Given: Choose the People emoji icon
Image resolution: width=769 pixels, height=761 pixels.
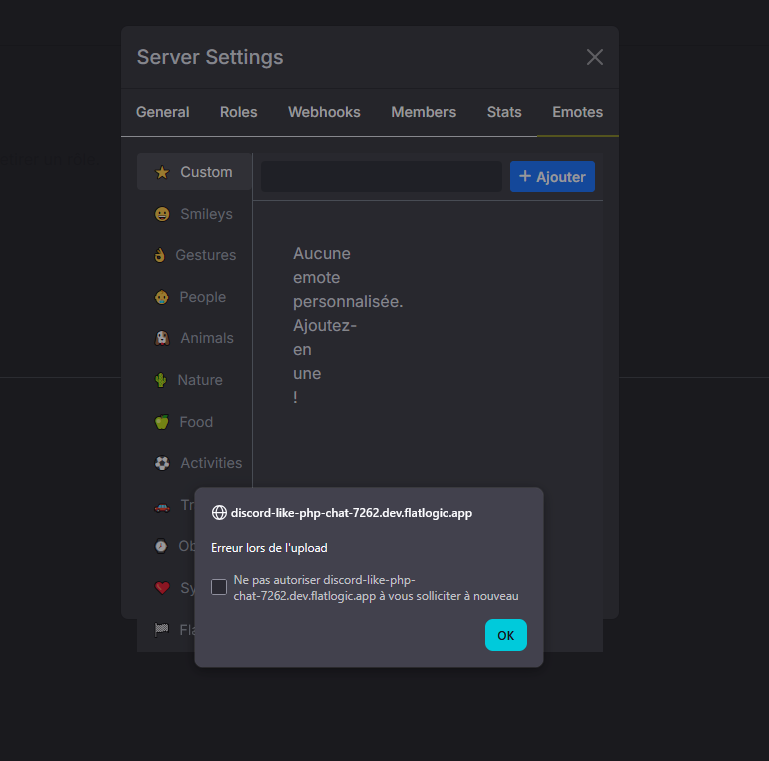Looking at the screenshot, I should (162, 297).
